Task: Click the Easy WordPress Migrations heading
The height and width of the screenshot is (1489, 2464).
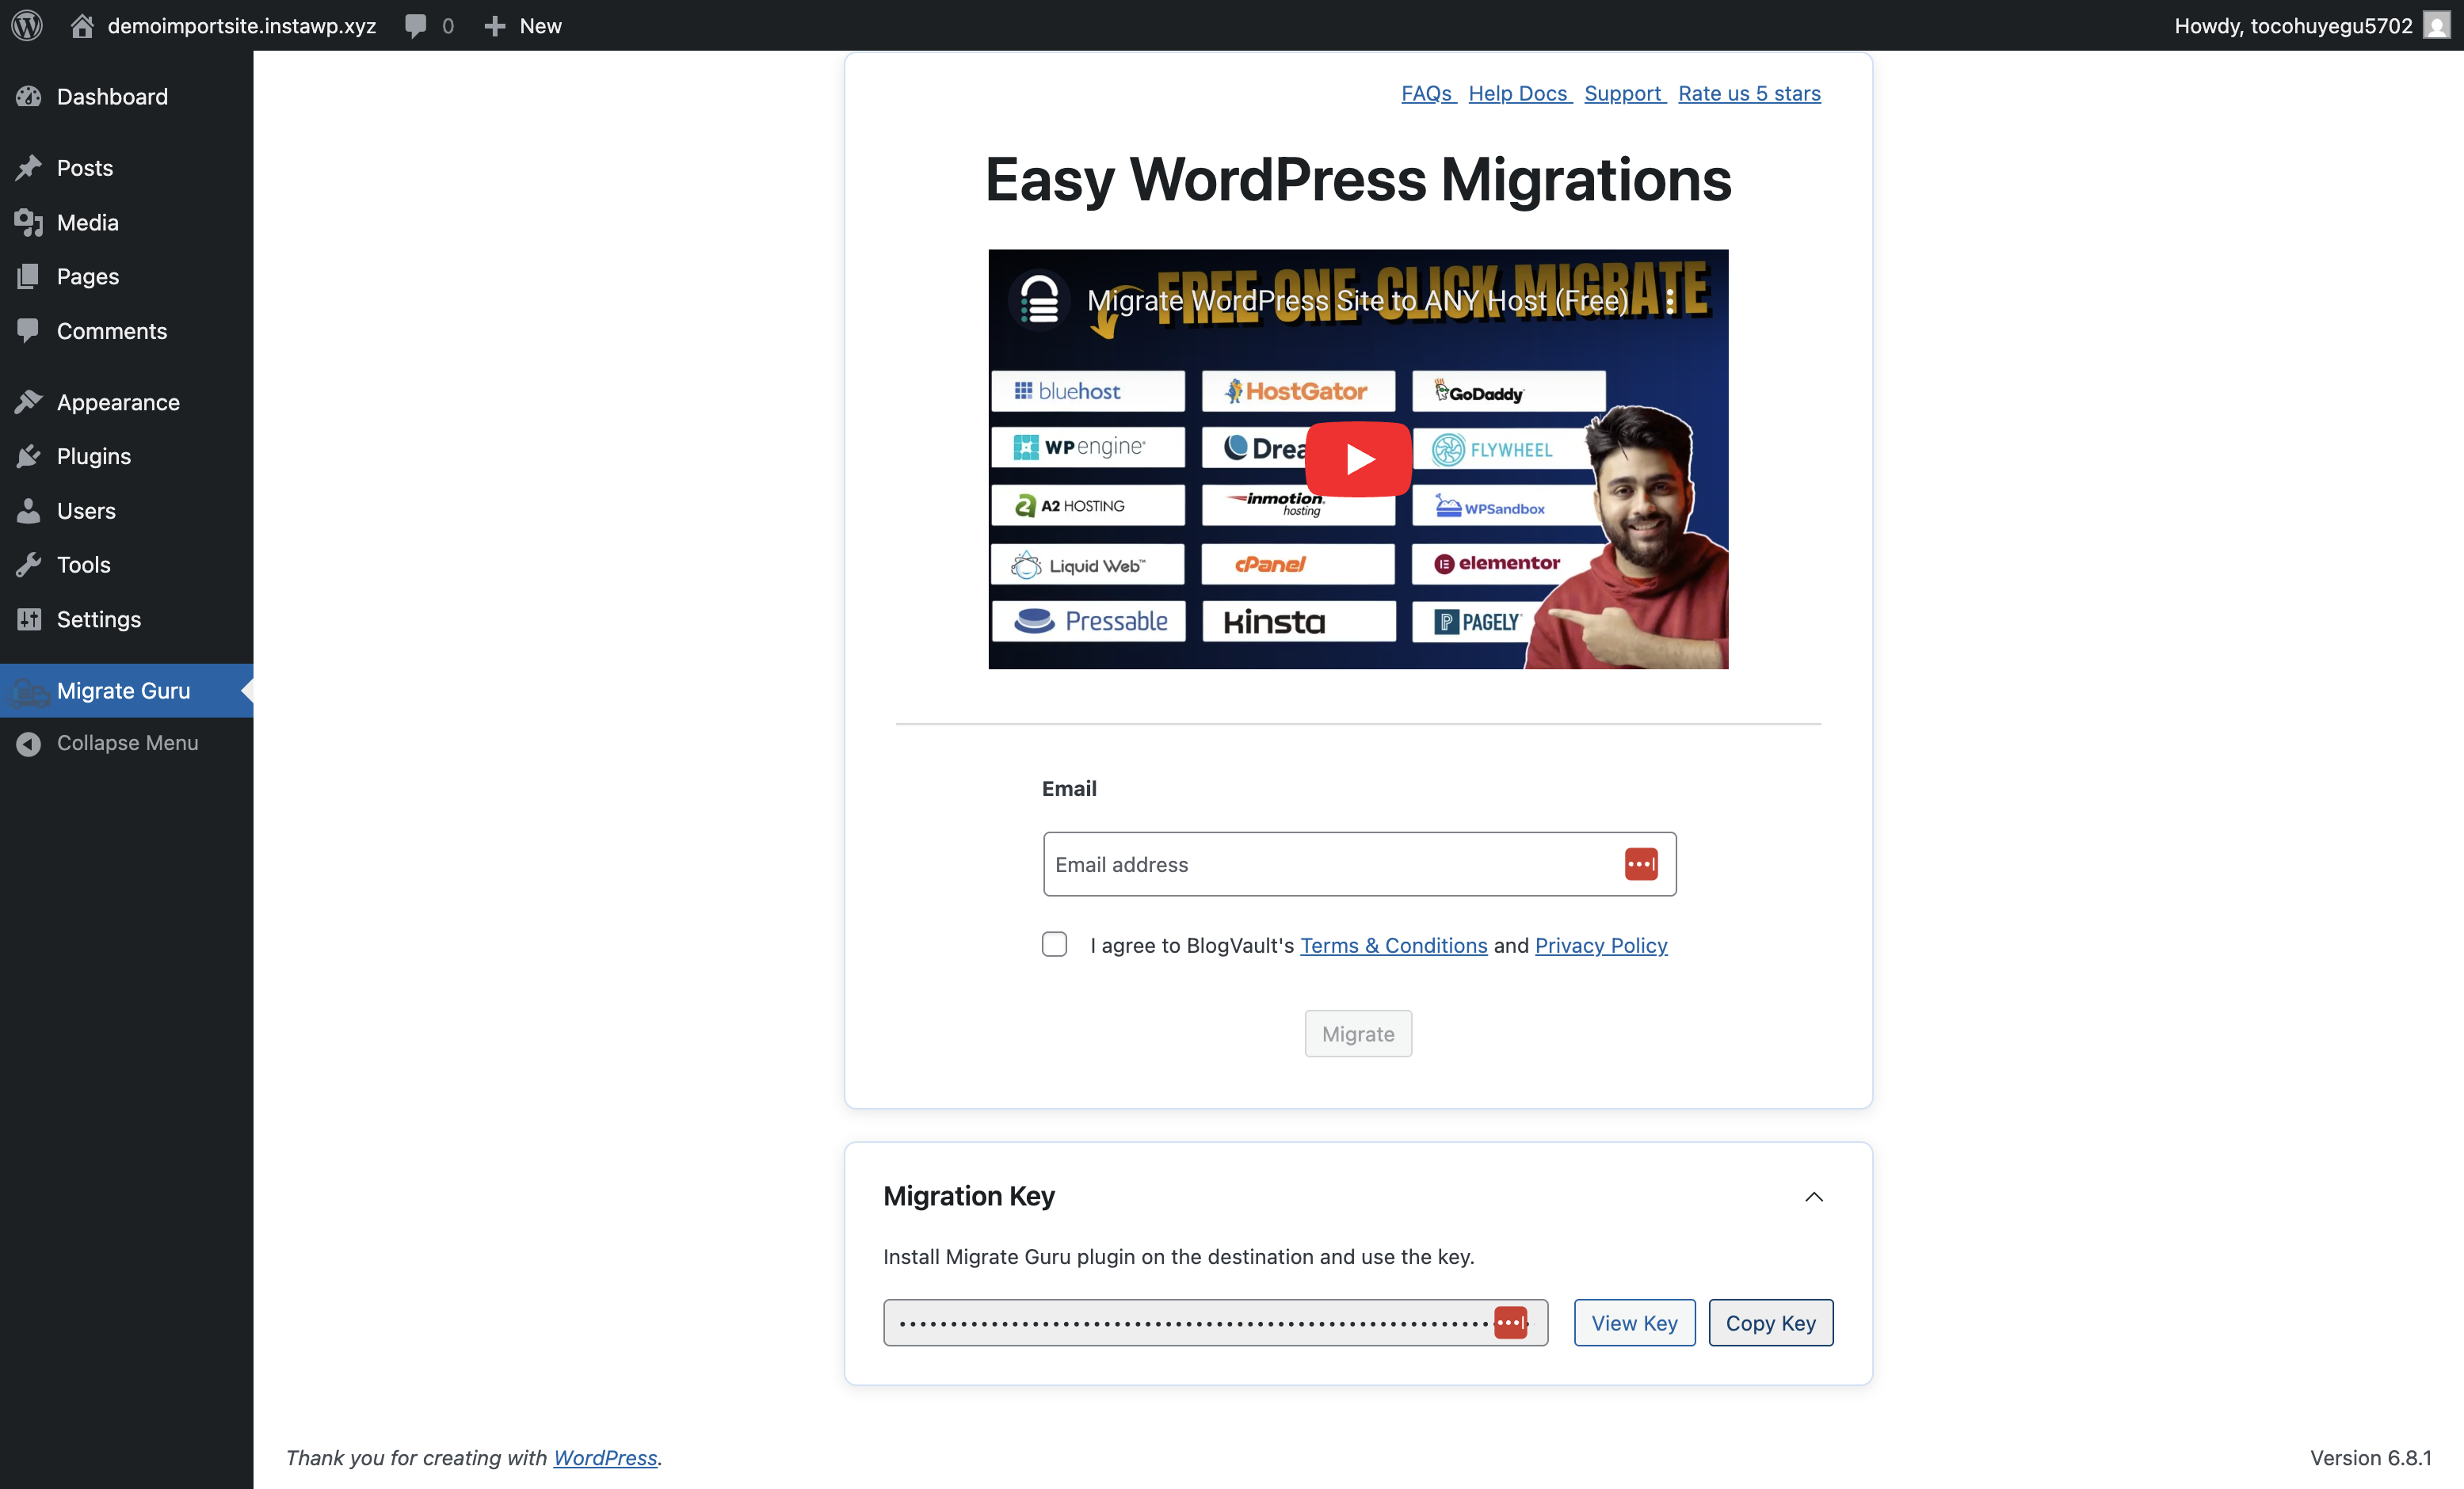Action: [x=1358, y=180]
